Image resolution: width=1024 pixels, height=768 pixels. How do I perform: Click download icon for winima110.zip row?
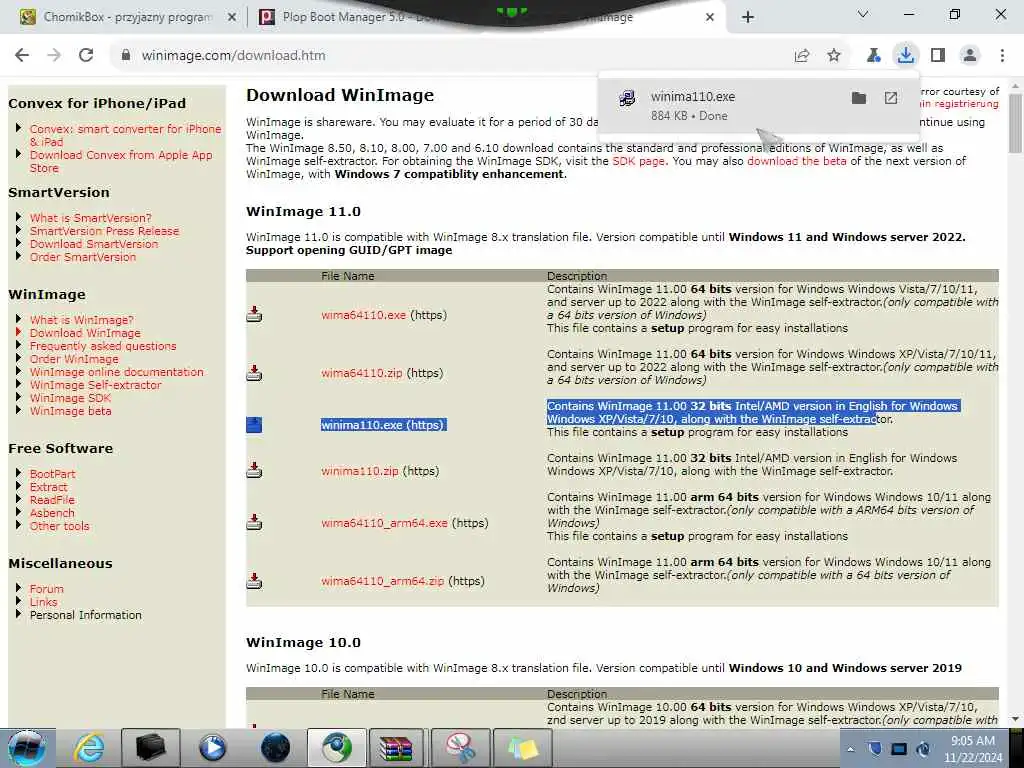coord(254,470)
